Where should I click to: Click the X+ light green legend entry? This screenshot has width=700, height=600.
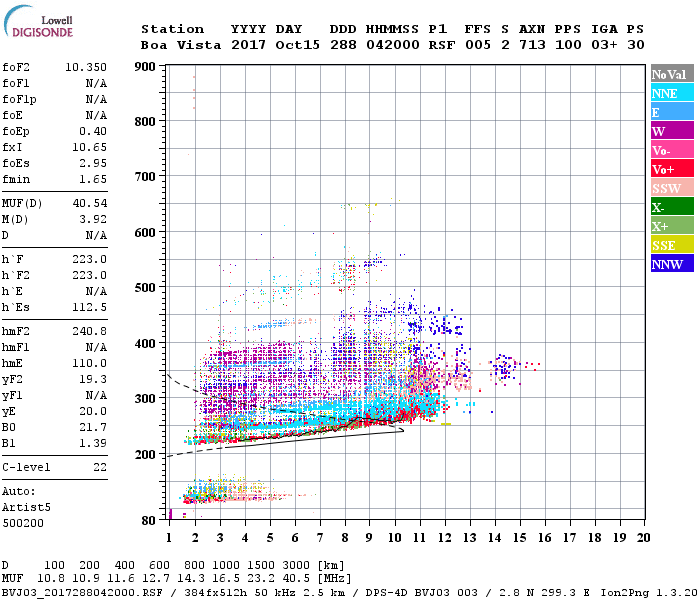pyautogui.click(x=671, y=226)
